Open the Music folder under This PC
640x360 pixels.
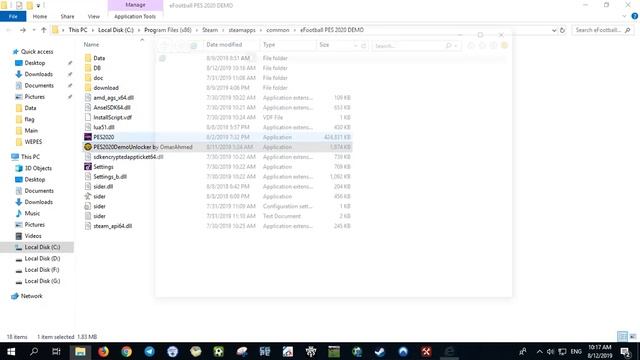[x=32, y=213]
